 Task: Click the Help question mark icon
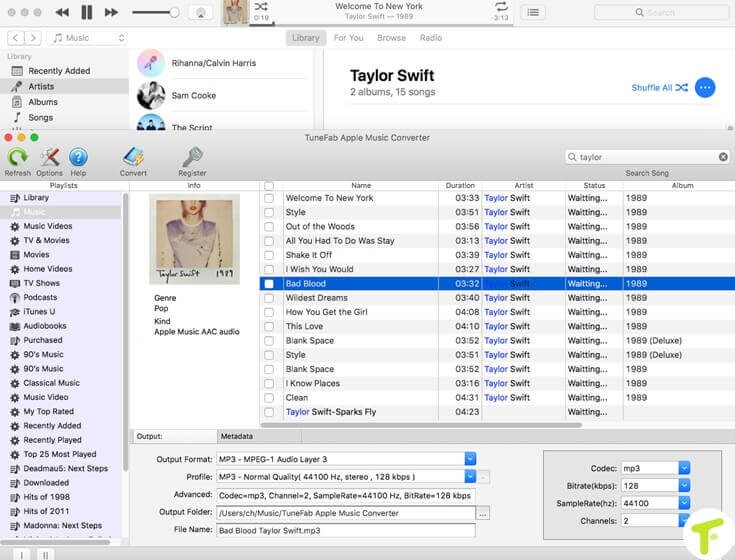click(x=78, y=157)
